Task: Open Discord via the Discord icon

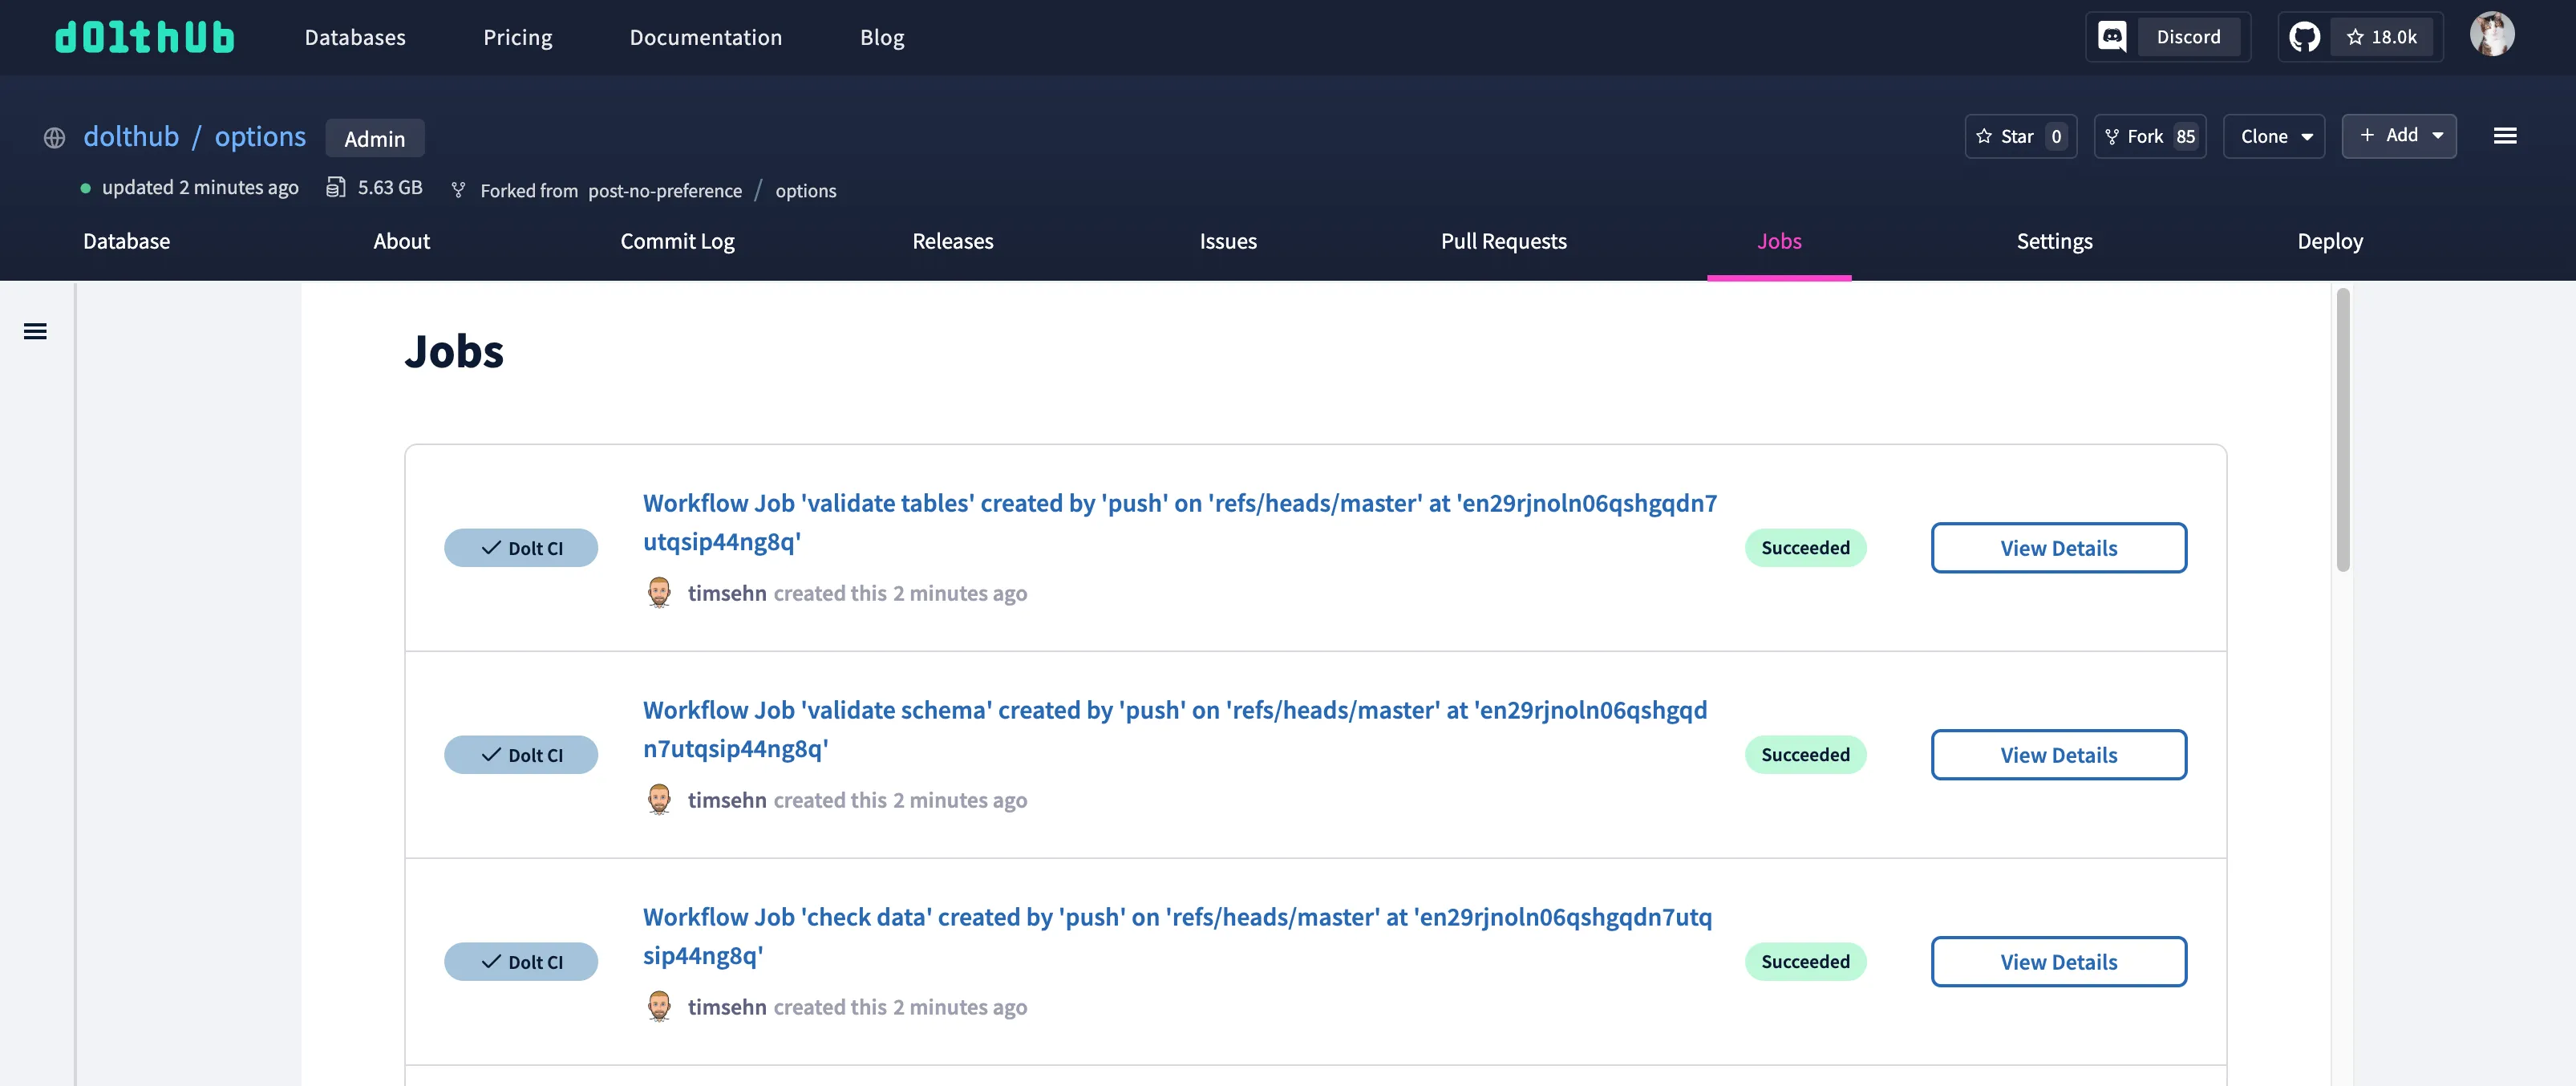Action: pos(2113,36)
